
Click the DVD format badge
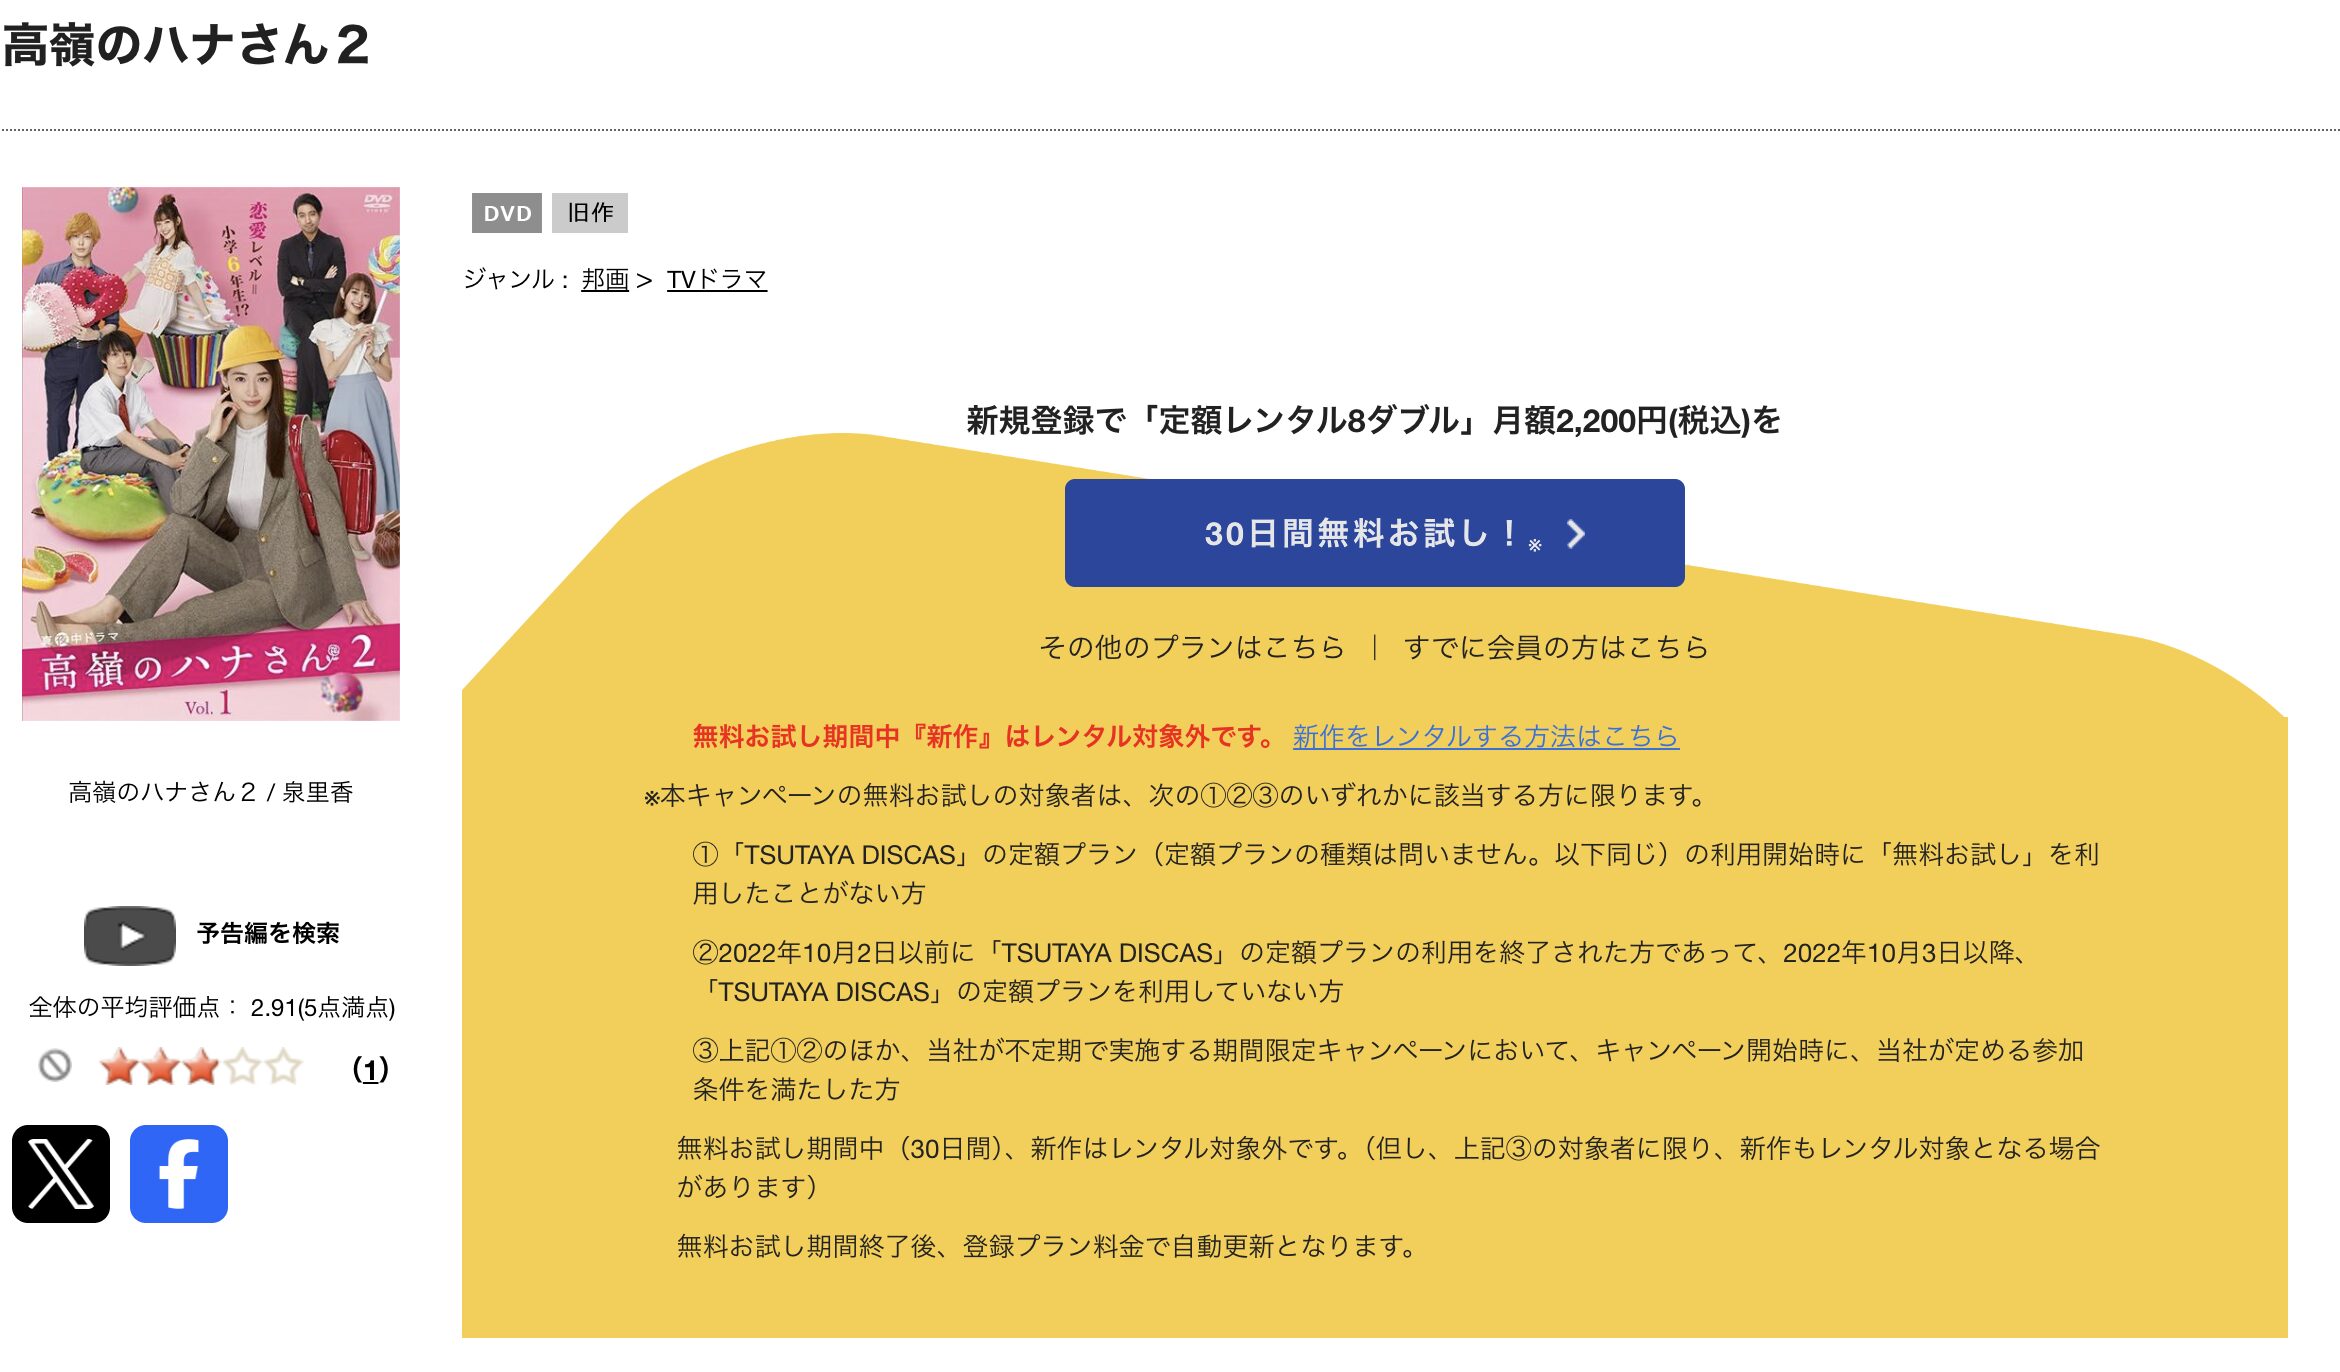point(507,213)
